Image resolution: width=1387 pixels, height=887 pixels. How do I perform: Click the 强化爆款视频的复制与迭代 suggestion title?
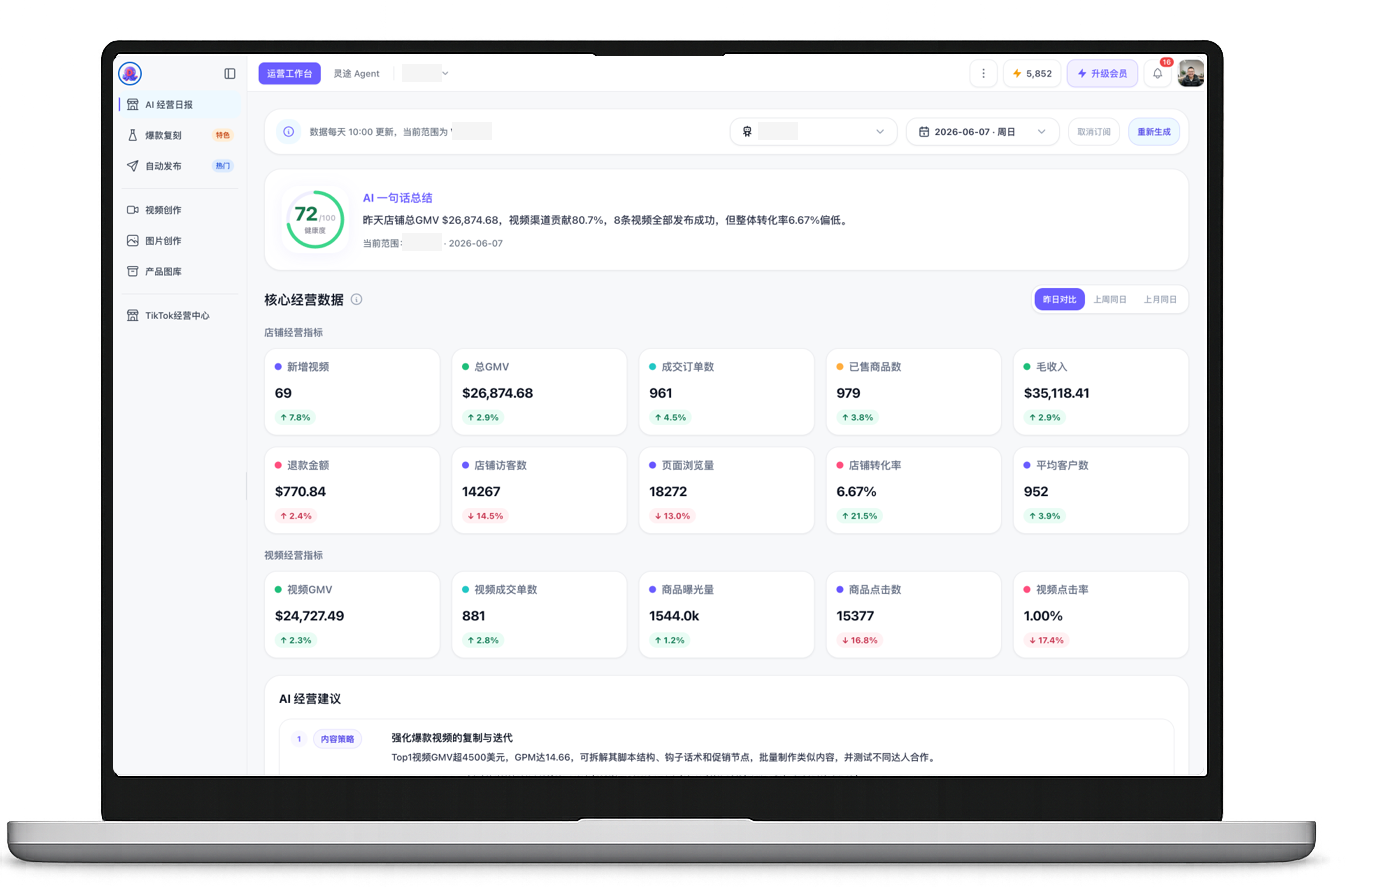point(452,738)
